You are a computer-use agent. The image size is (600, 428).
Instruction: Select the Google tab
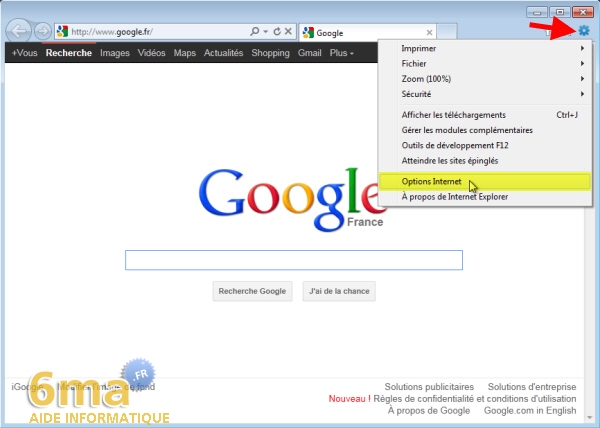click(367, 33)
